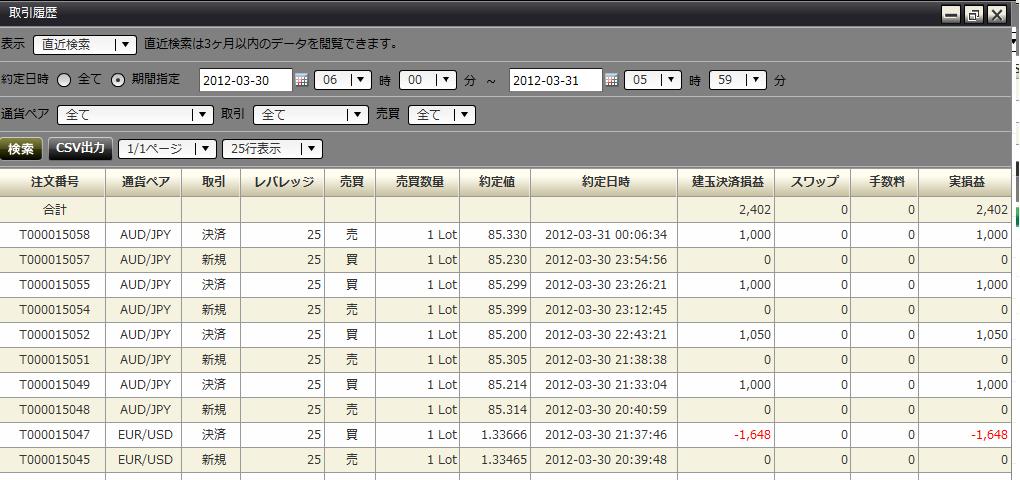
Task: Sort by 手数料 column header
Action: [885, 182]
